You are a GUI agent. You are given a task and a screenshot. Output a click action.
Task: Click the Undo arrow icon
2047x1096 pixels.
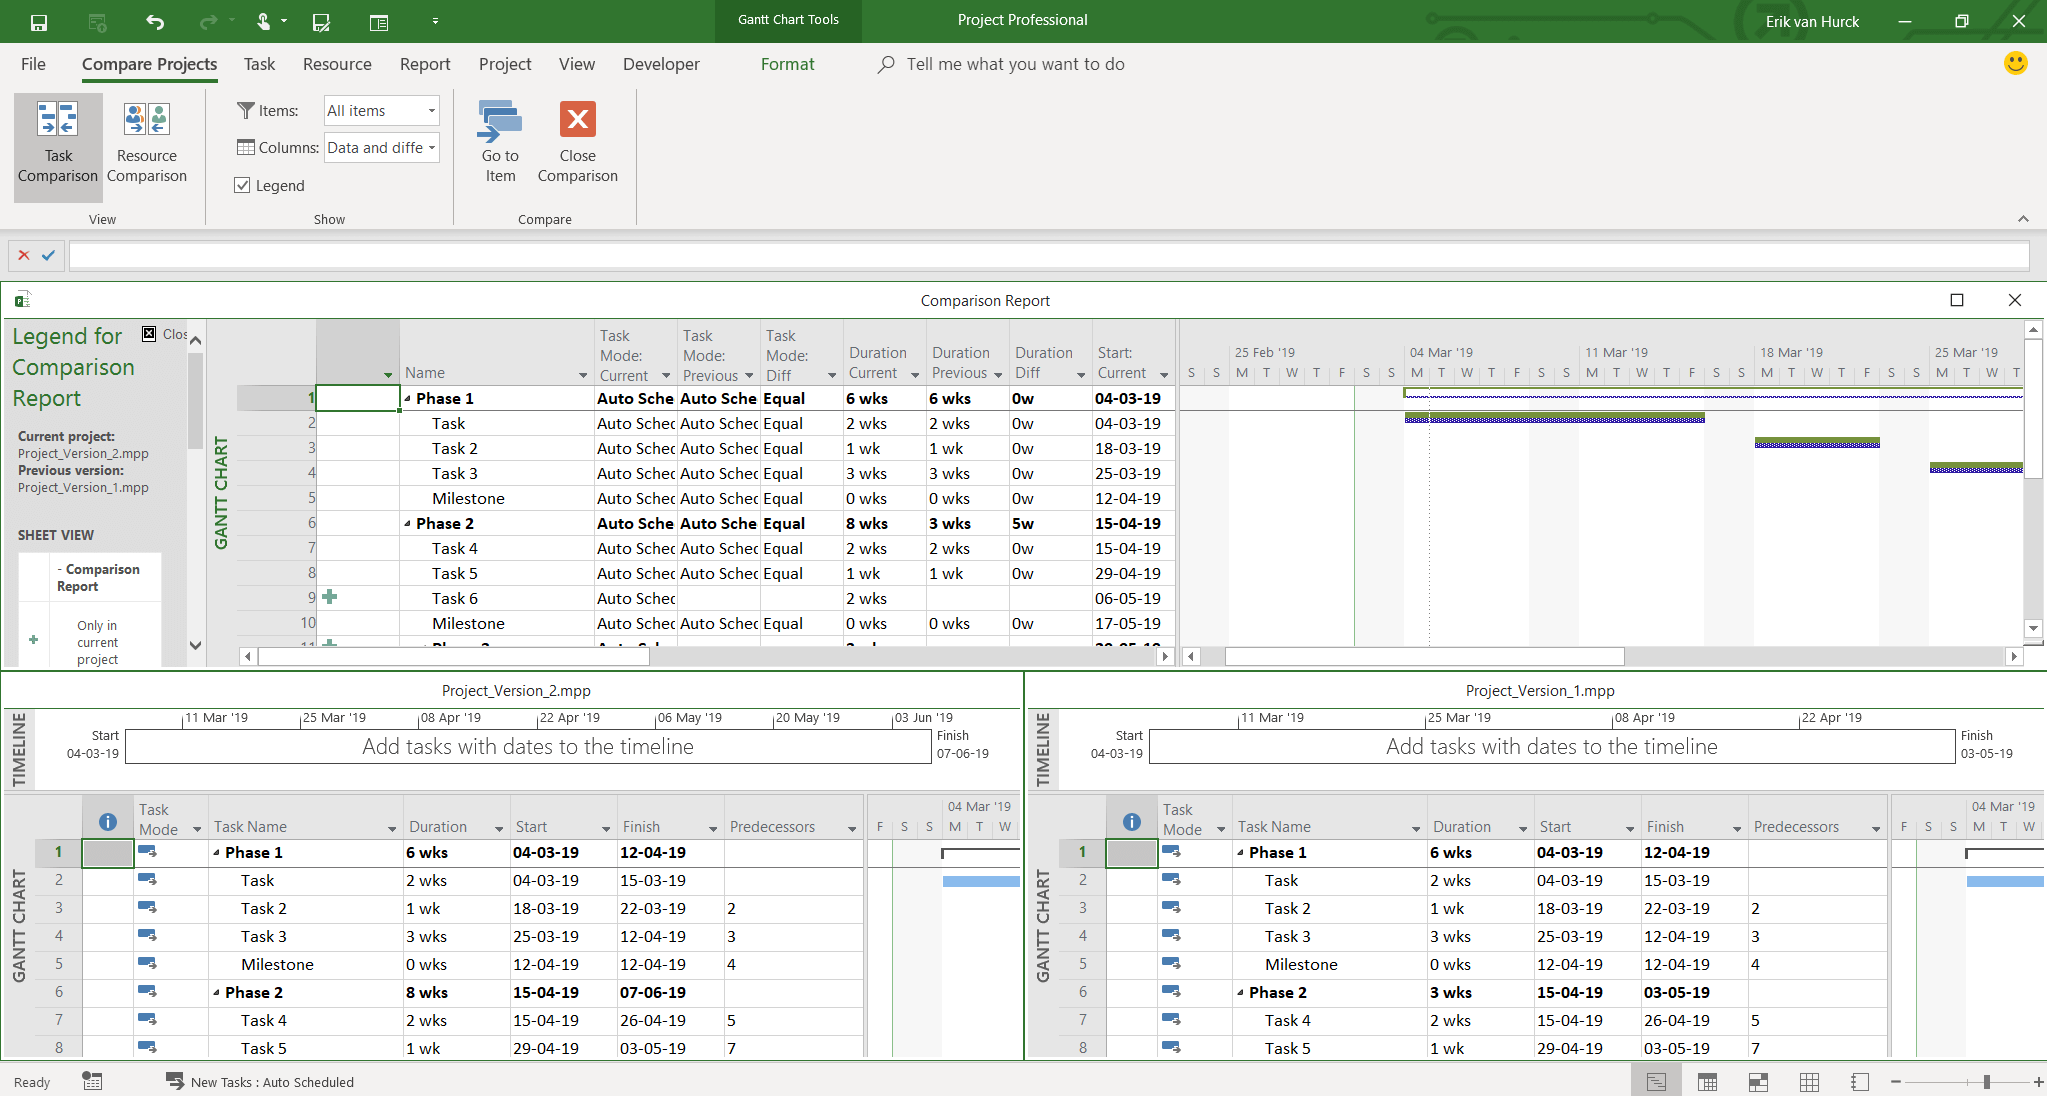pos(155,21)
